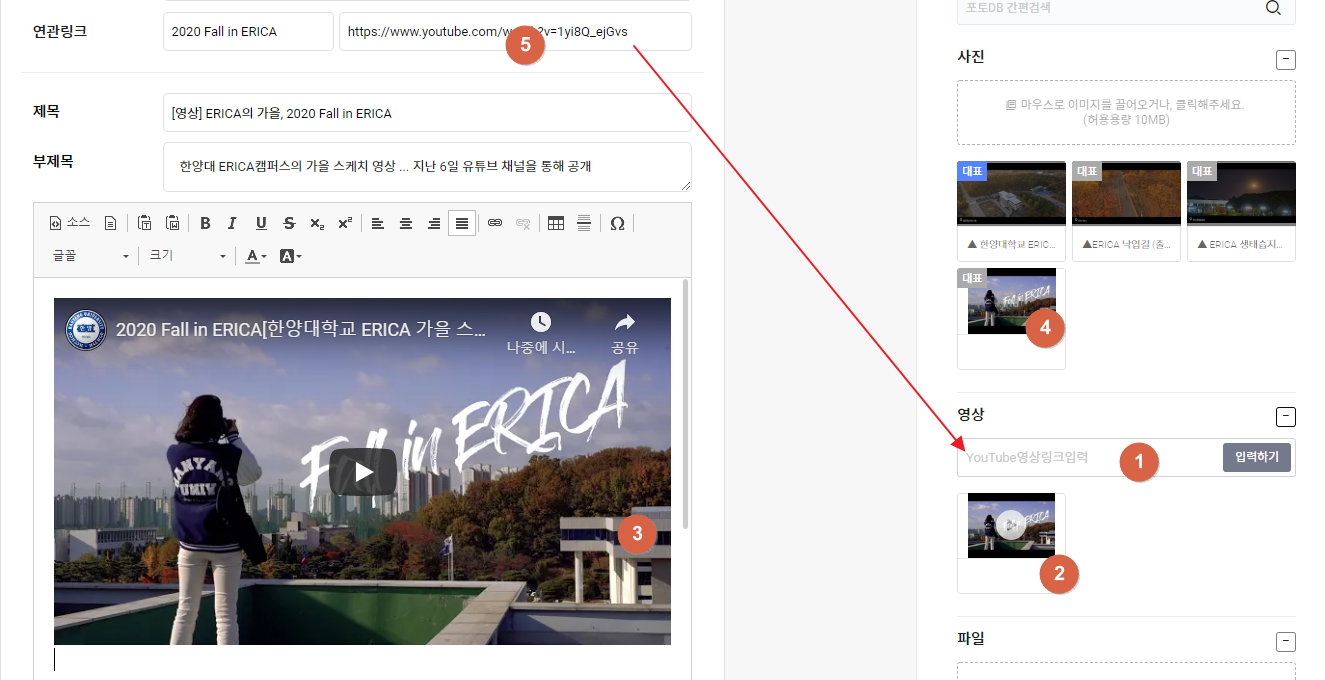The width and height of the screenshot is (1325, 680).
Task: Toggle 대표 badge on the first photo thumbnail
Action: (x=972, y=171)
